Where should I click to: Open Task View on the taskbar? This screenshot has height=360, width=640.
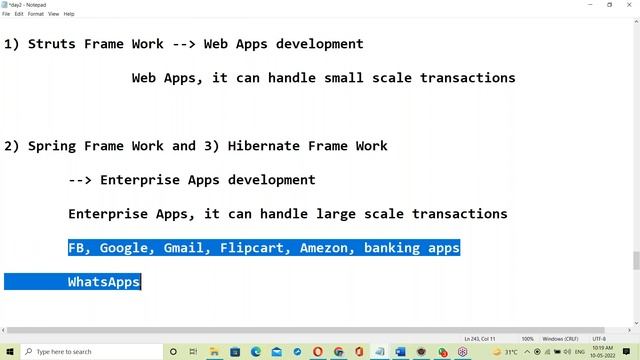(x=193, y=351)
